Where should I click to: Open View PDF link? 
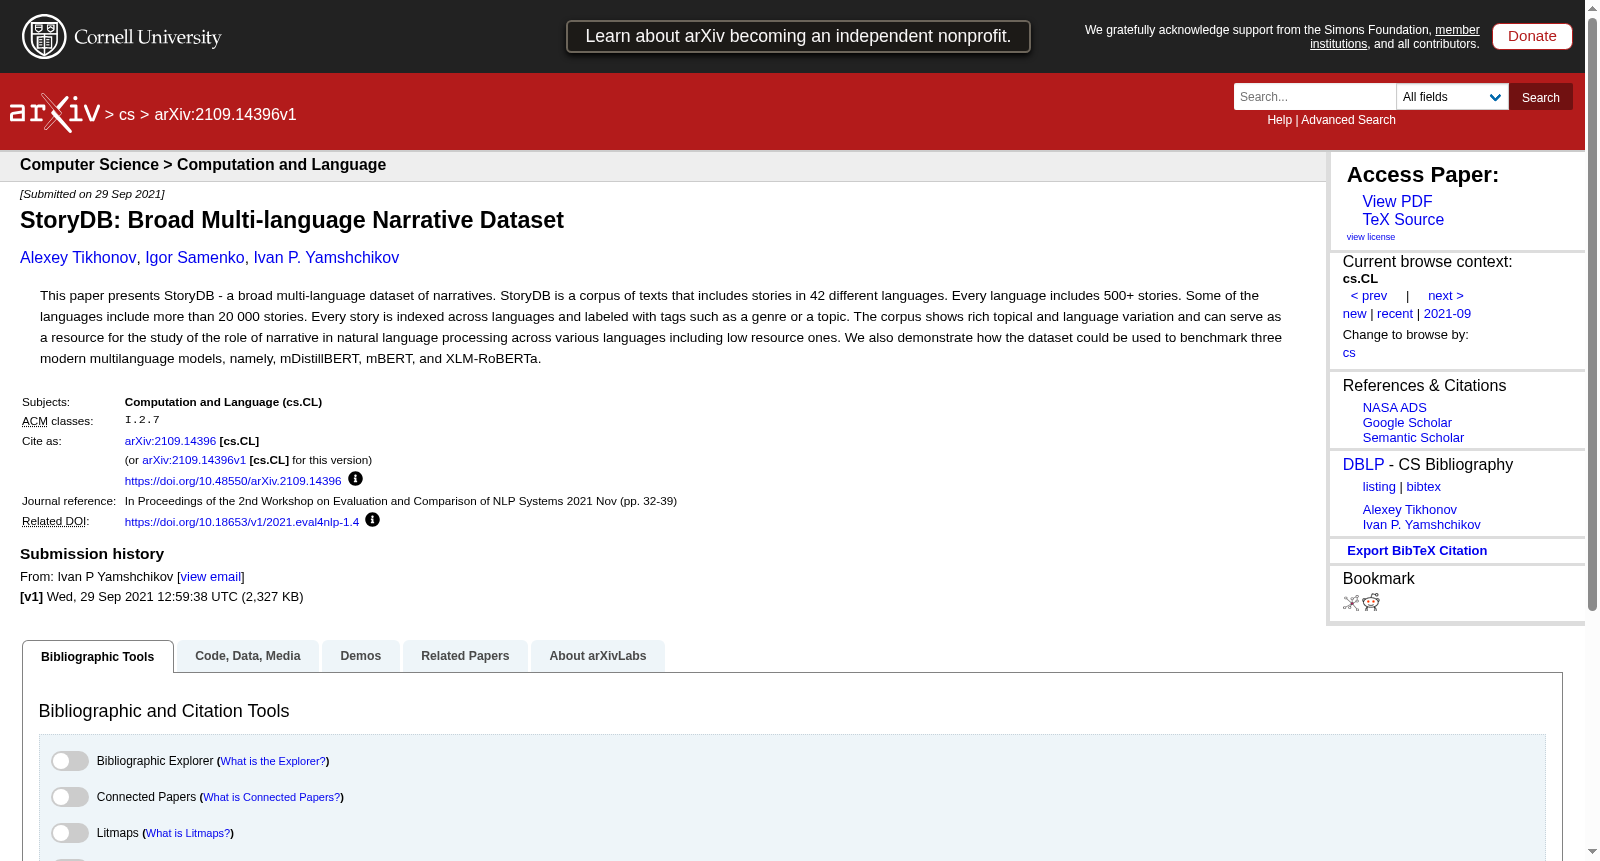click(1397, 201)
